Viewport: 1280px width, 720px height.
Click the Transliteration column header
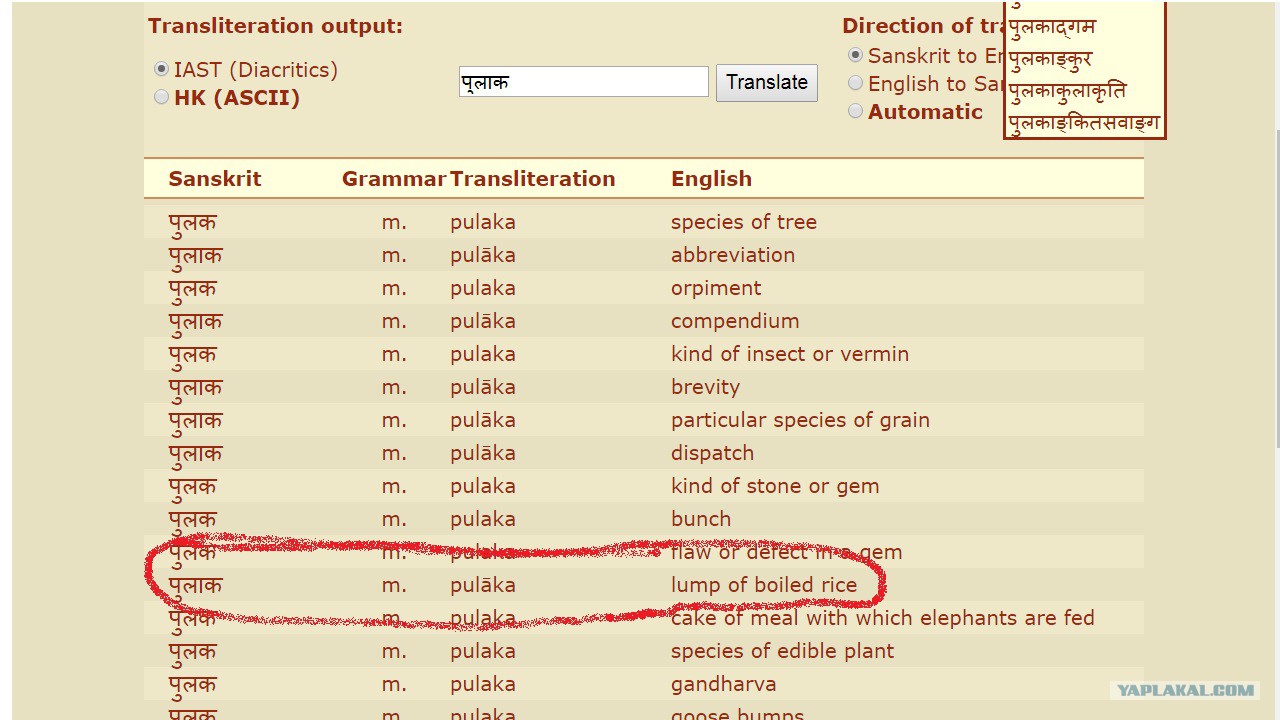[x=532, y=179]
